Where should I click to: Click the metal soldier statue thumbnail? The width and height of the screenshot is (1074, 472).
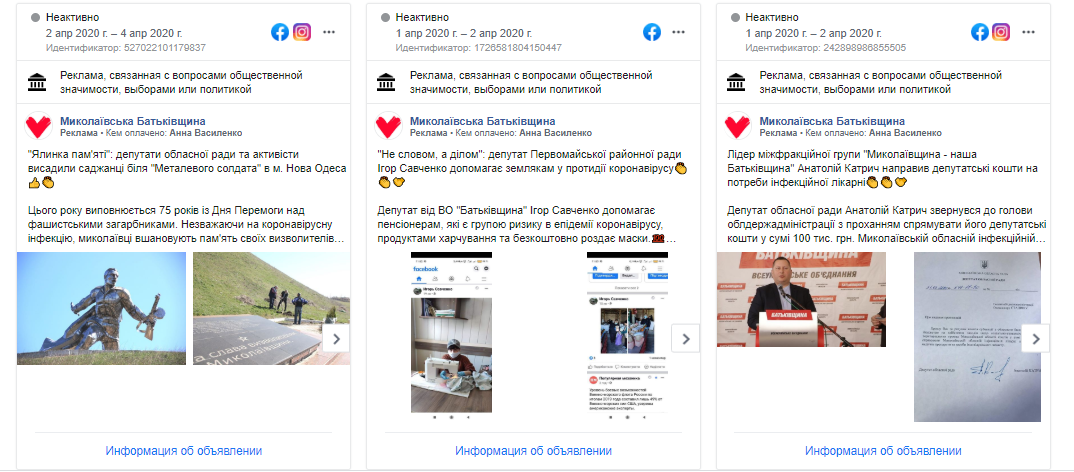(101, 308)
